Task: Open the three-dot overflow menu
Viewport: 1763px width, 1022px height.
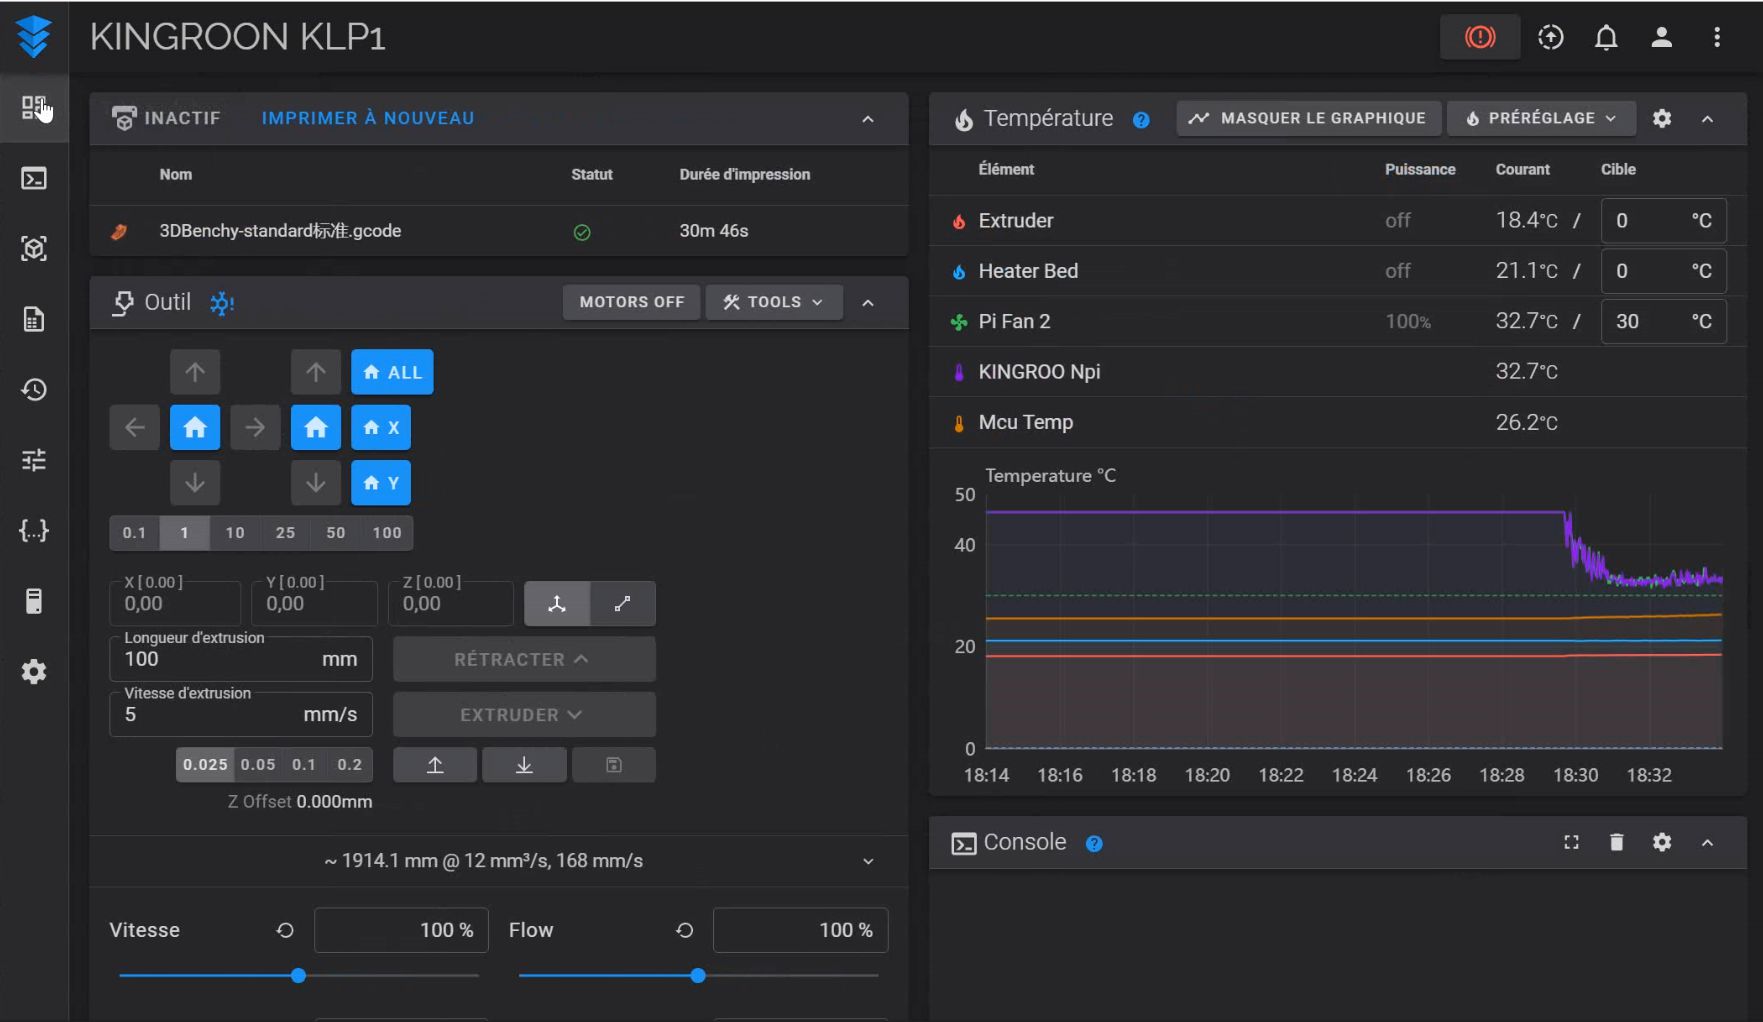Action: click(1717, 37)
